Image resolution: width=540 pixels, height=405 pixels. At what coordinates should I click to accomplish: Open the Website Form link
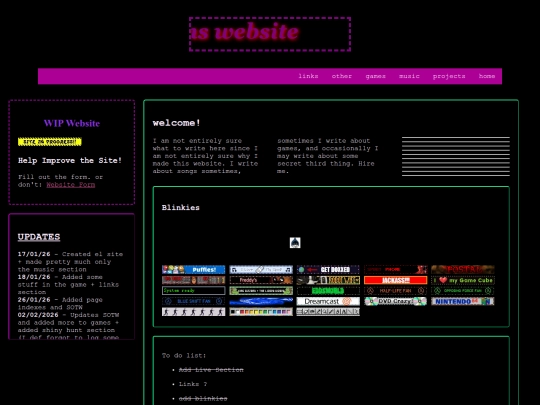point(71,185)
